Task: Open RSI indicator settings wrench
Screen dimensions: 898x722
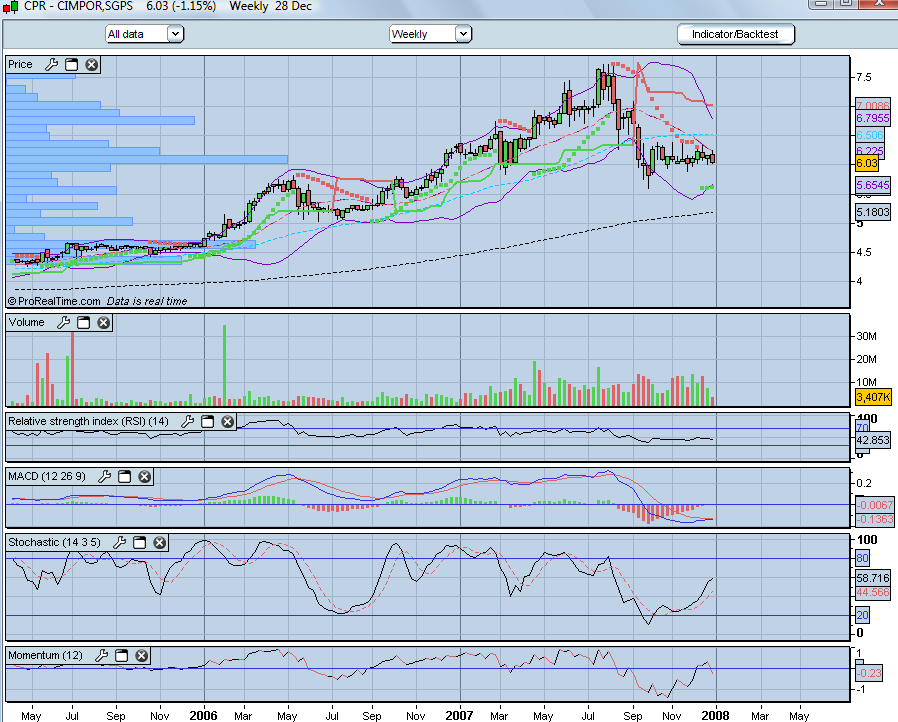Action: 187,421
